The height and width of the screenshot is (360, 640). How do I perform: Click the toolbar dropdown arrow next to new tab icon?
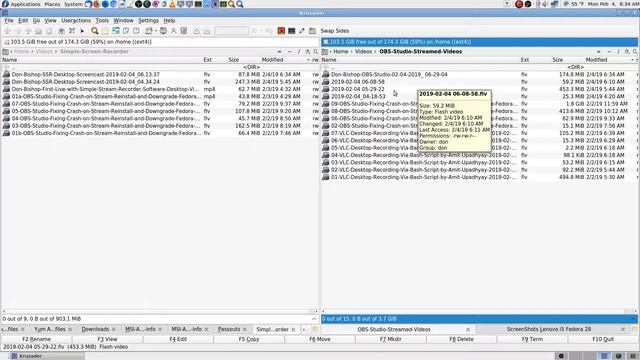(156, 31)
